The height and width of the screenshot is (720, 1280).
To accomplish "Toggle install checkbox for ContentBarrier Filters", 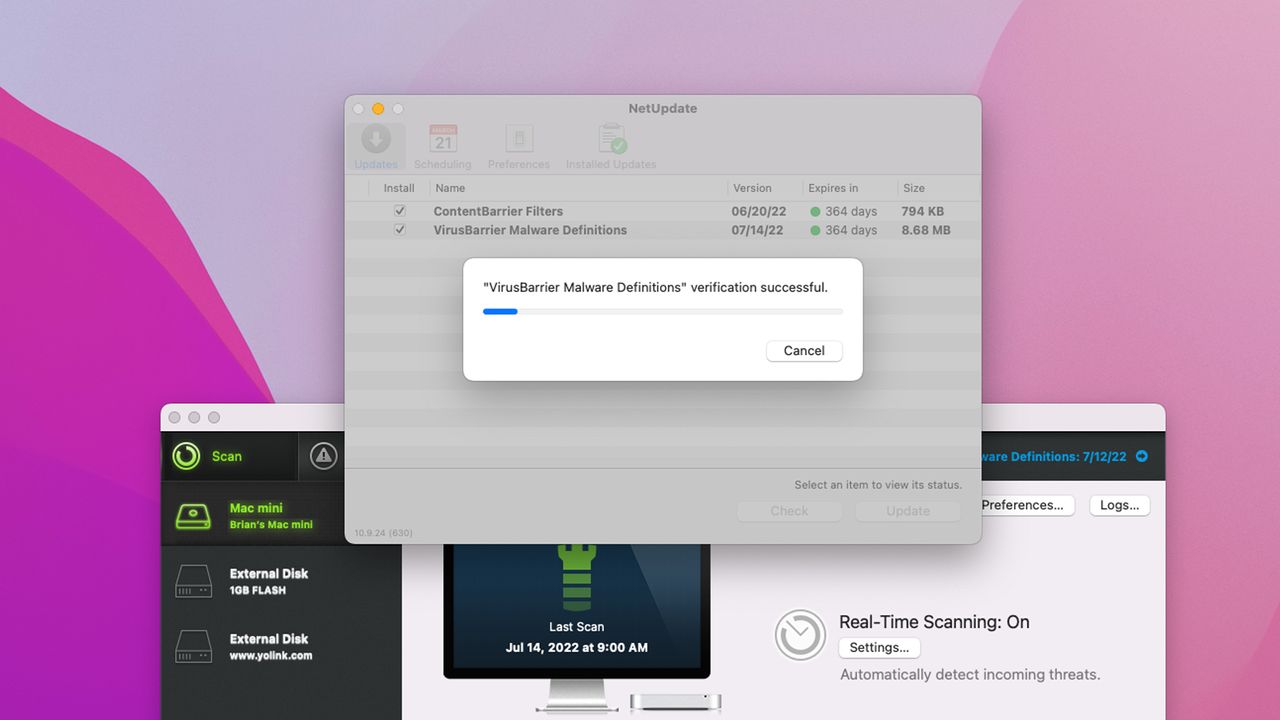I will tap(400, 211).
